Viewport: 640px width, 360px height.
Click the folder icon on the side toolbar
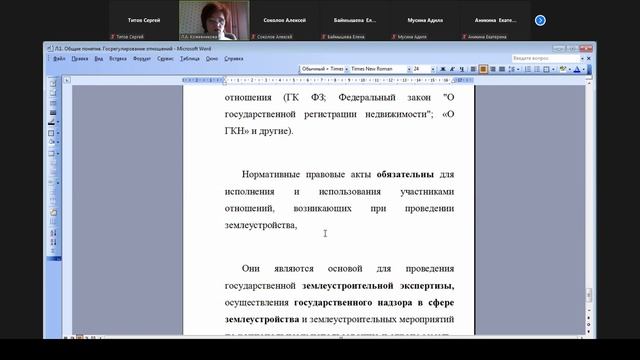click(53, 213)
